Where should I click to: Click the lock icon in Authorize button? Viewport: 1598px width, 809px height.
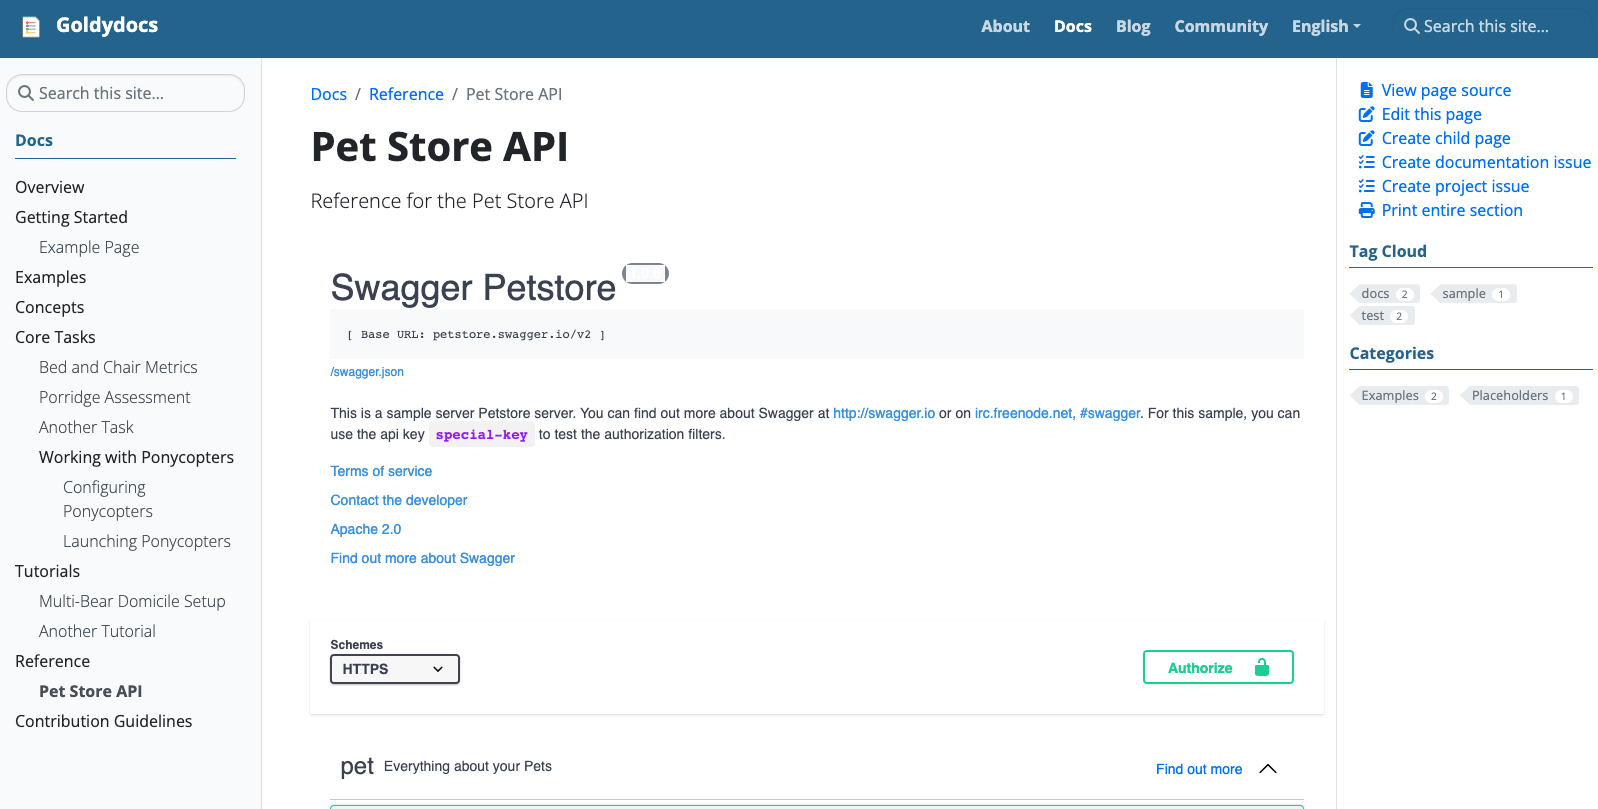1262,667
